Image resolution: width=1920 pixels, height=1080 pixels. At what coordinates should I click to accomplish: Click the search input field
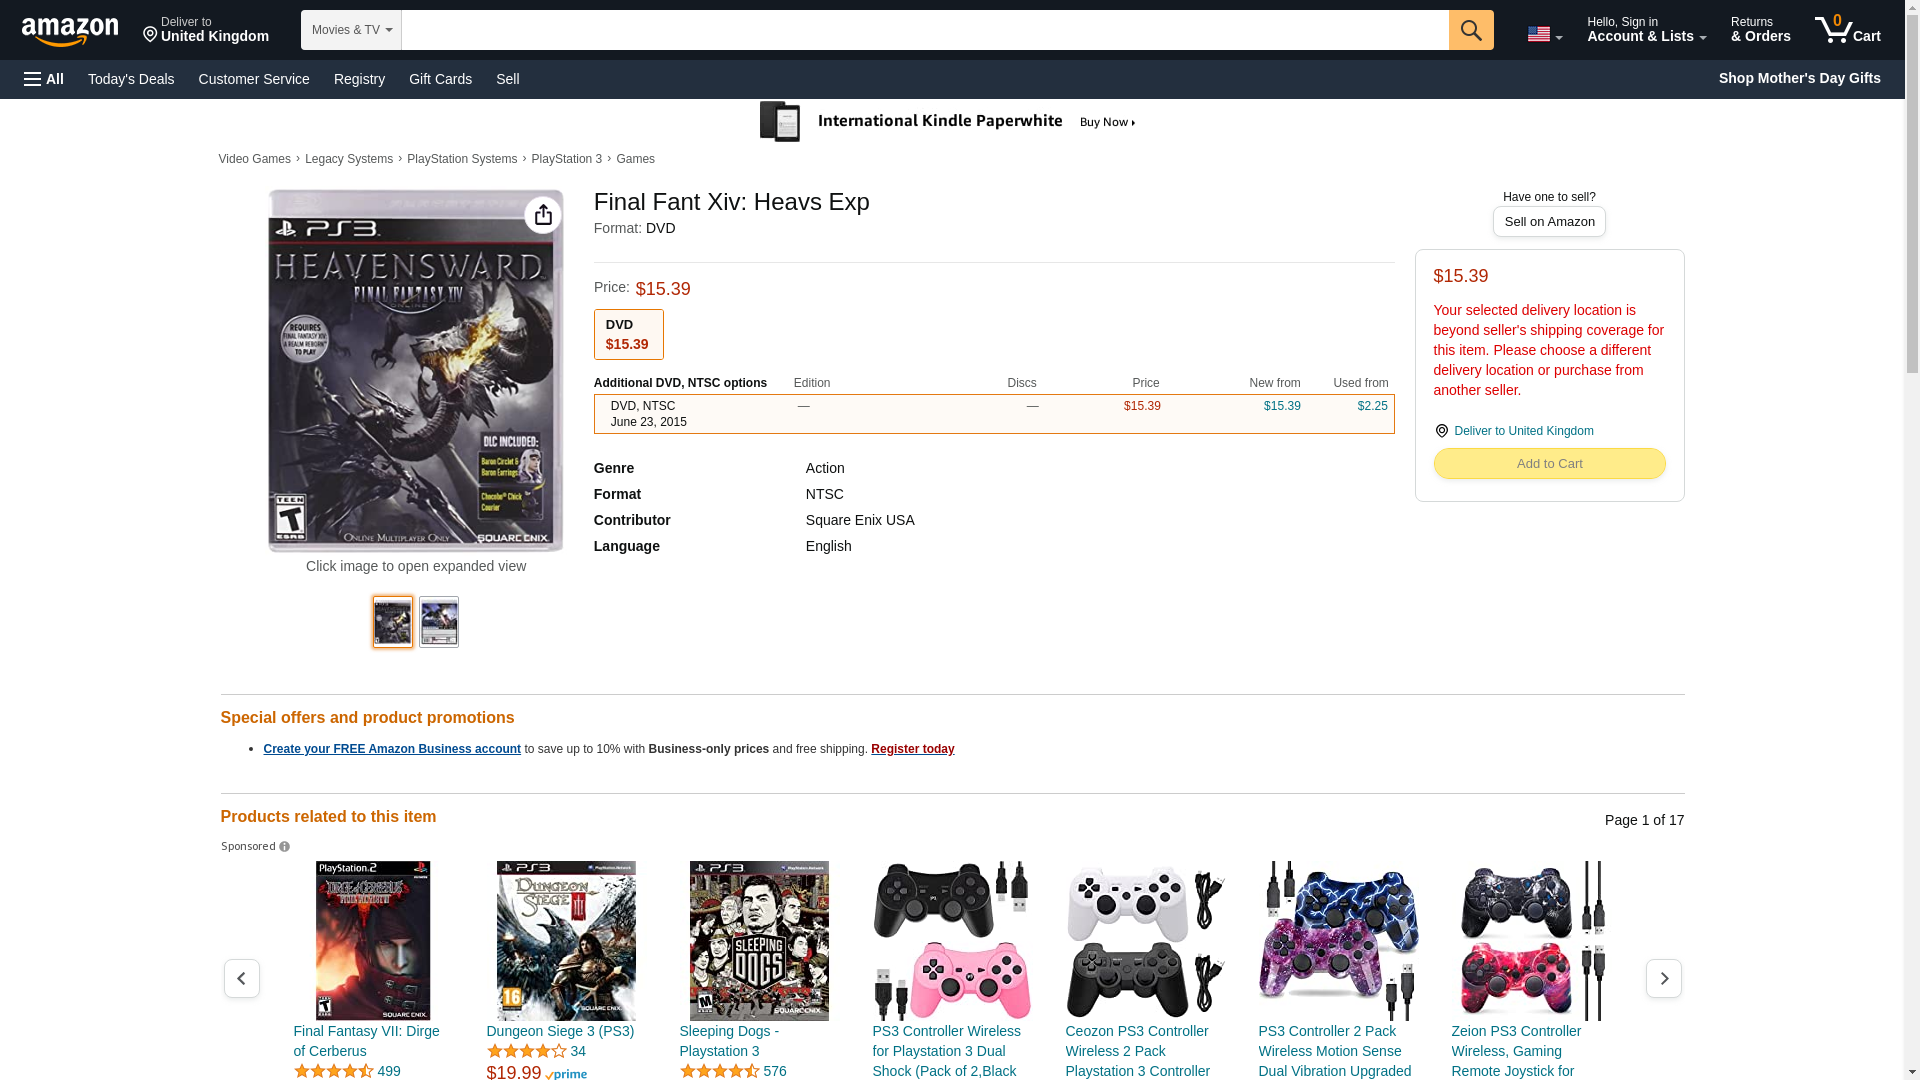(x=924, y=30)
